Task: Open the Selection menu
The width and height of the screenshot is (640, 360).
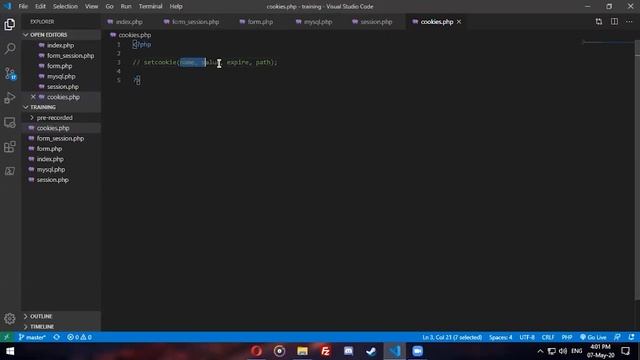Action: point(65,6)
